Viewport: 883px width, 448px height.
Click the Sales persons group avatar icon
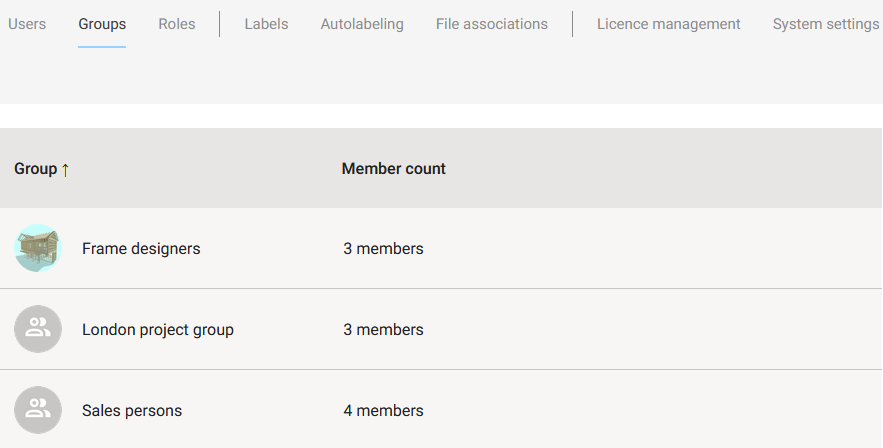click(x=38, y=410)
